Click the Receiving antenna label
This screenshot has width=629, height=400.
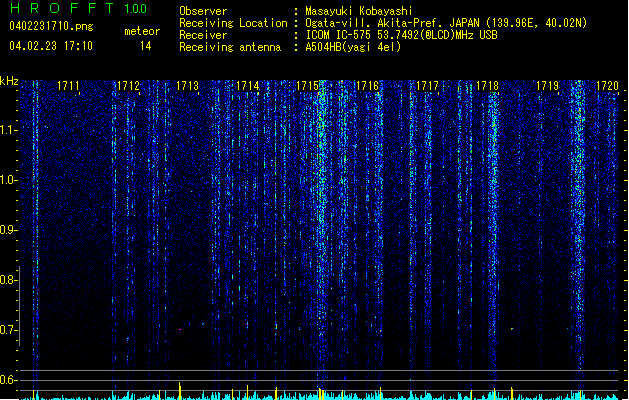(x=230, y=47)
